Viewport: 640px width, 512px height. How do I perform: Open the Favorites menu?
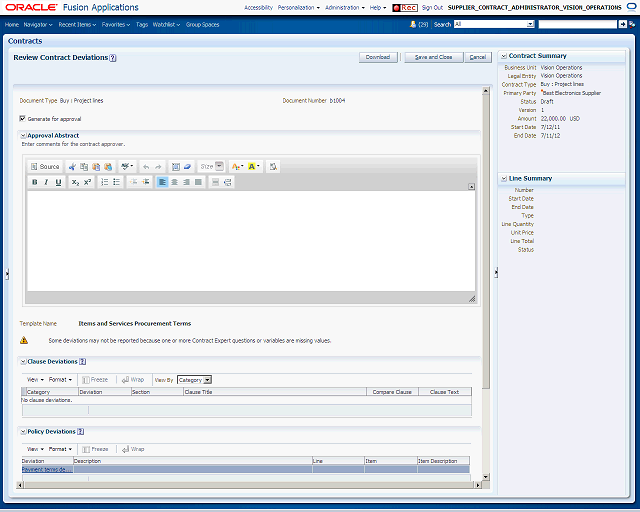click(116, 24)
